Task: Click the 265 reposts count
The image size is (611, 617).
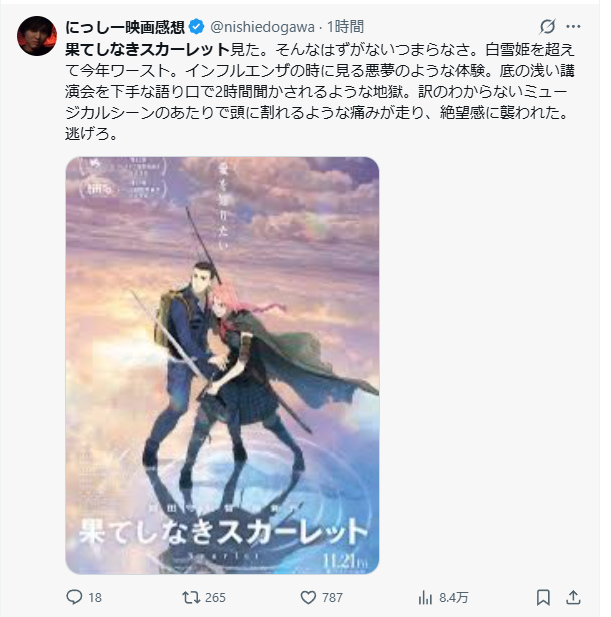Action: pyautogui.click(x=215, y=598)
